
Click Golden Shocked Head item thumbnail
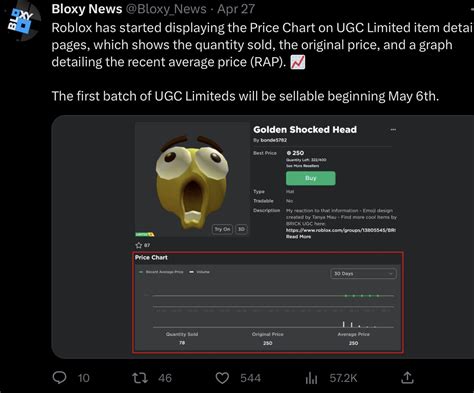point(192,180)
